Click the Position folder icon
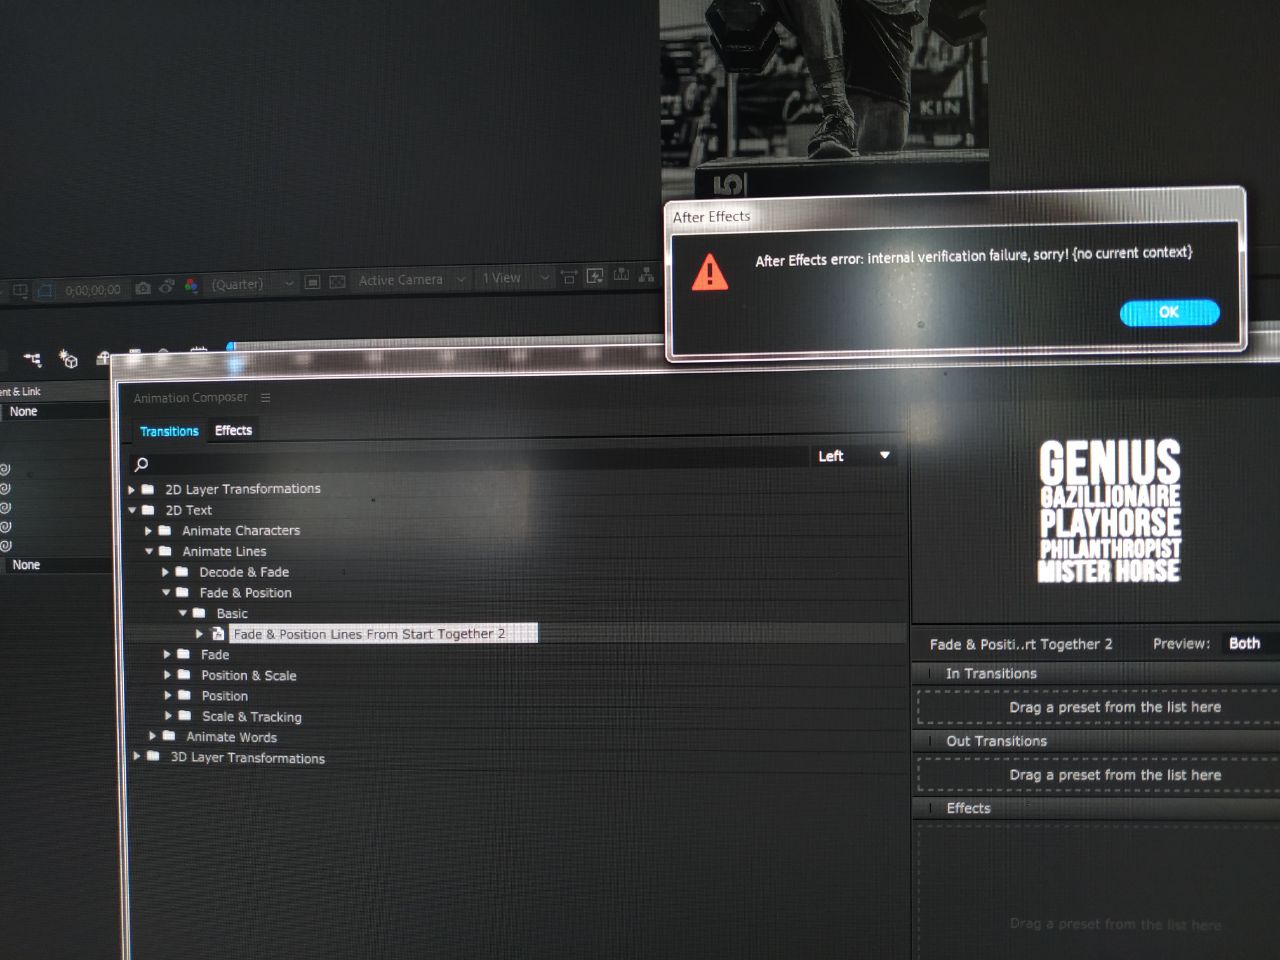1280x960 pixels. click(x=184, y=695)
